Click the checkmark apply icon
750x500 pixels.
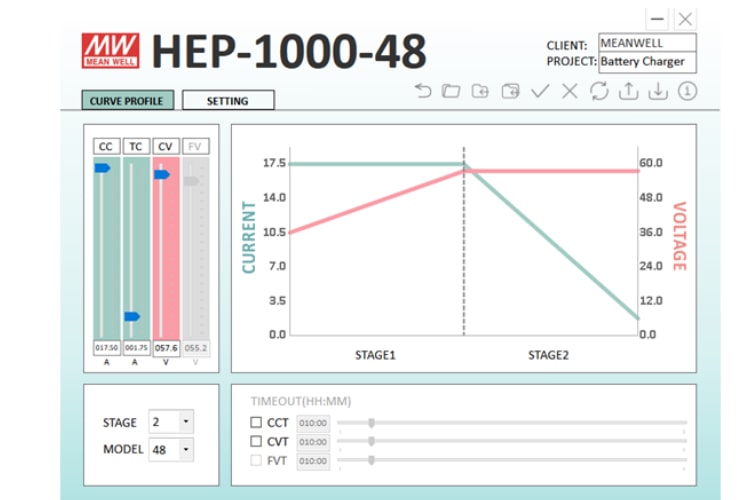540,90
